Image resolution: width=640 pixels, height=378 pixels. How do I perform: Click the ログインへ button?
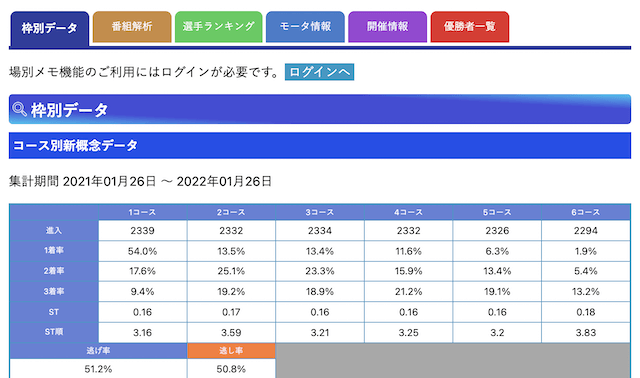click(320, 72)
